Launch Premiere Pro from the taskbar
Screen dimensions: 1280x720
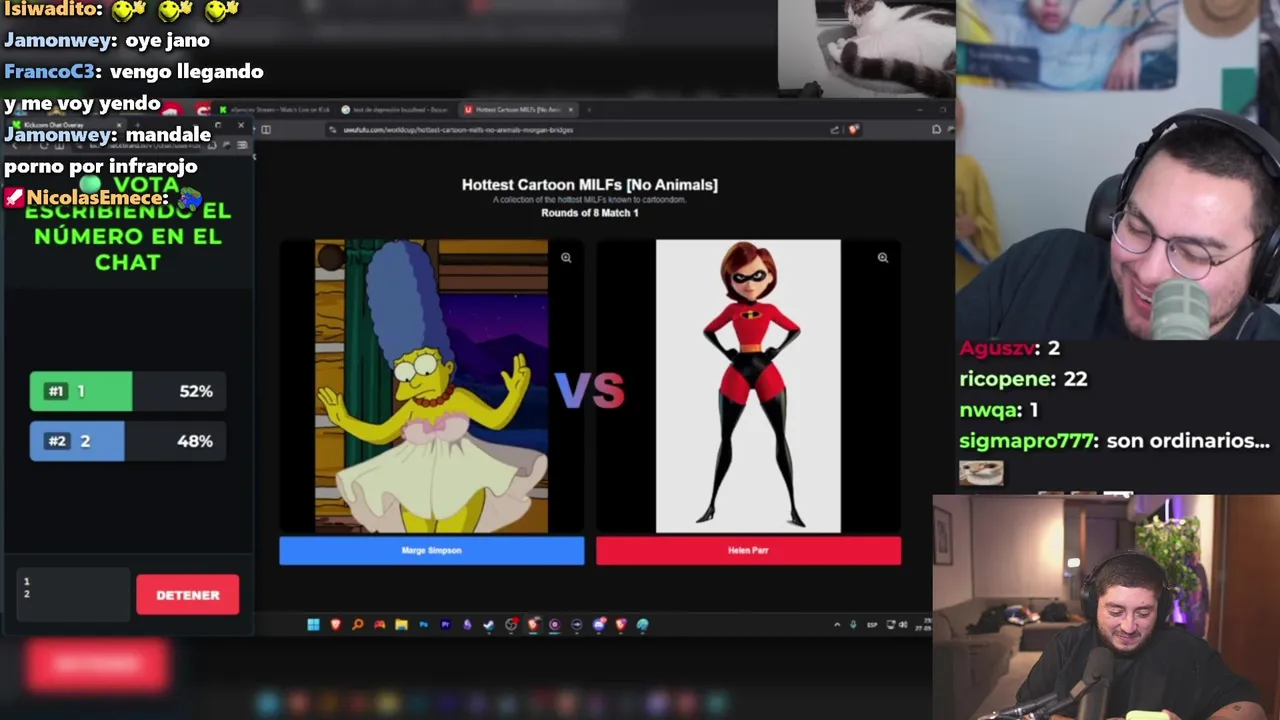(445, 624)
